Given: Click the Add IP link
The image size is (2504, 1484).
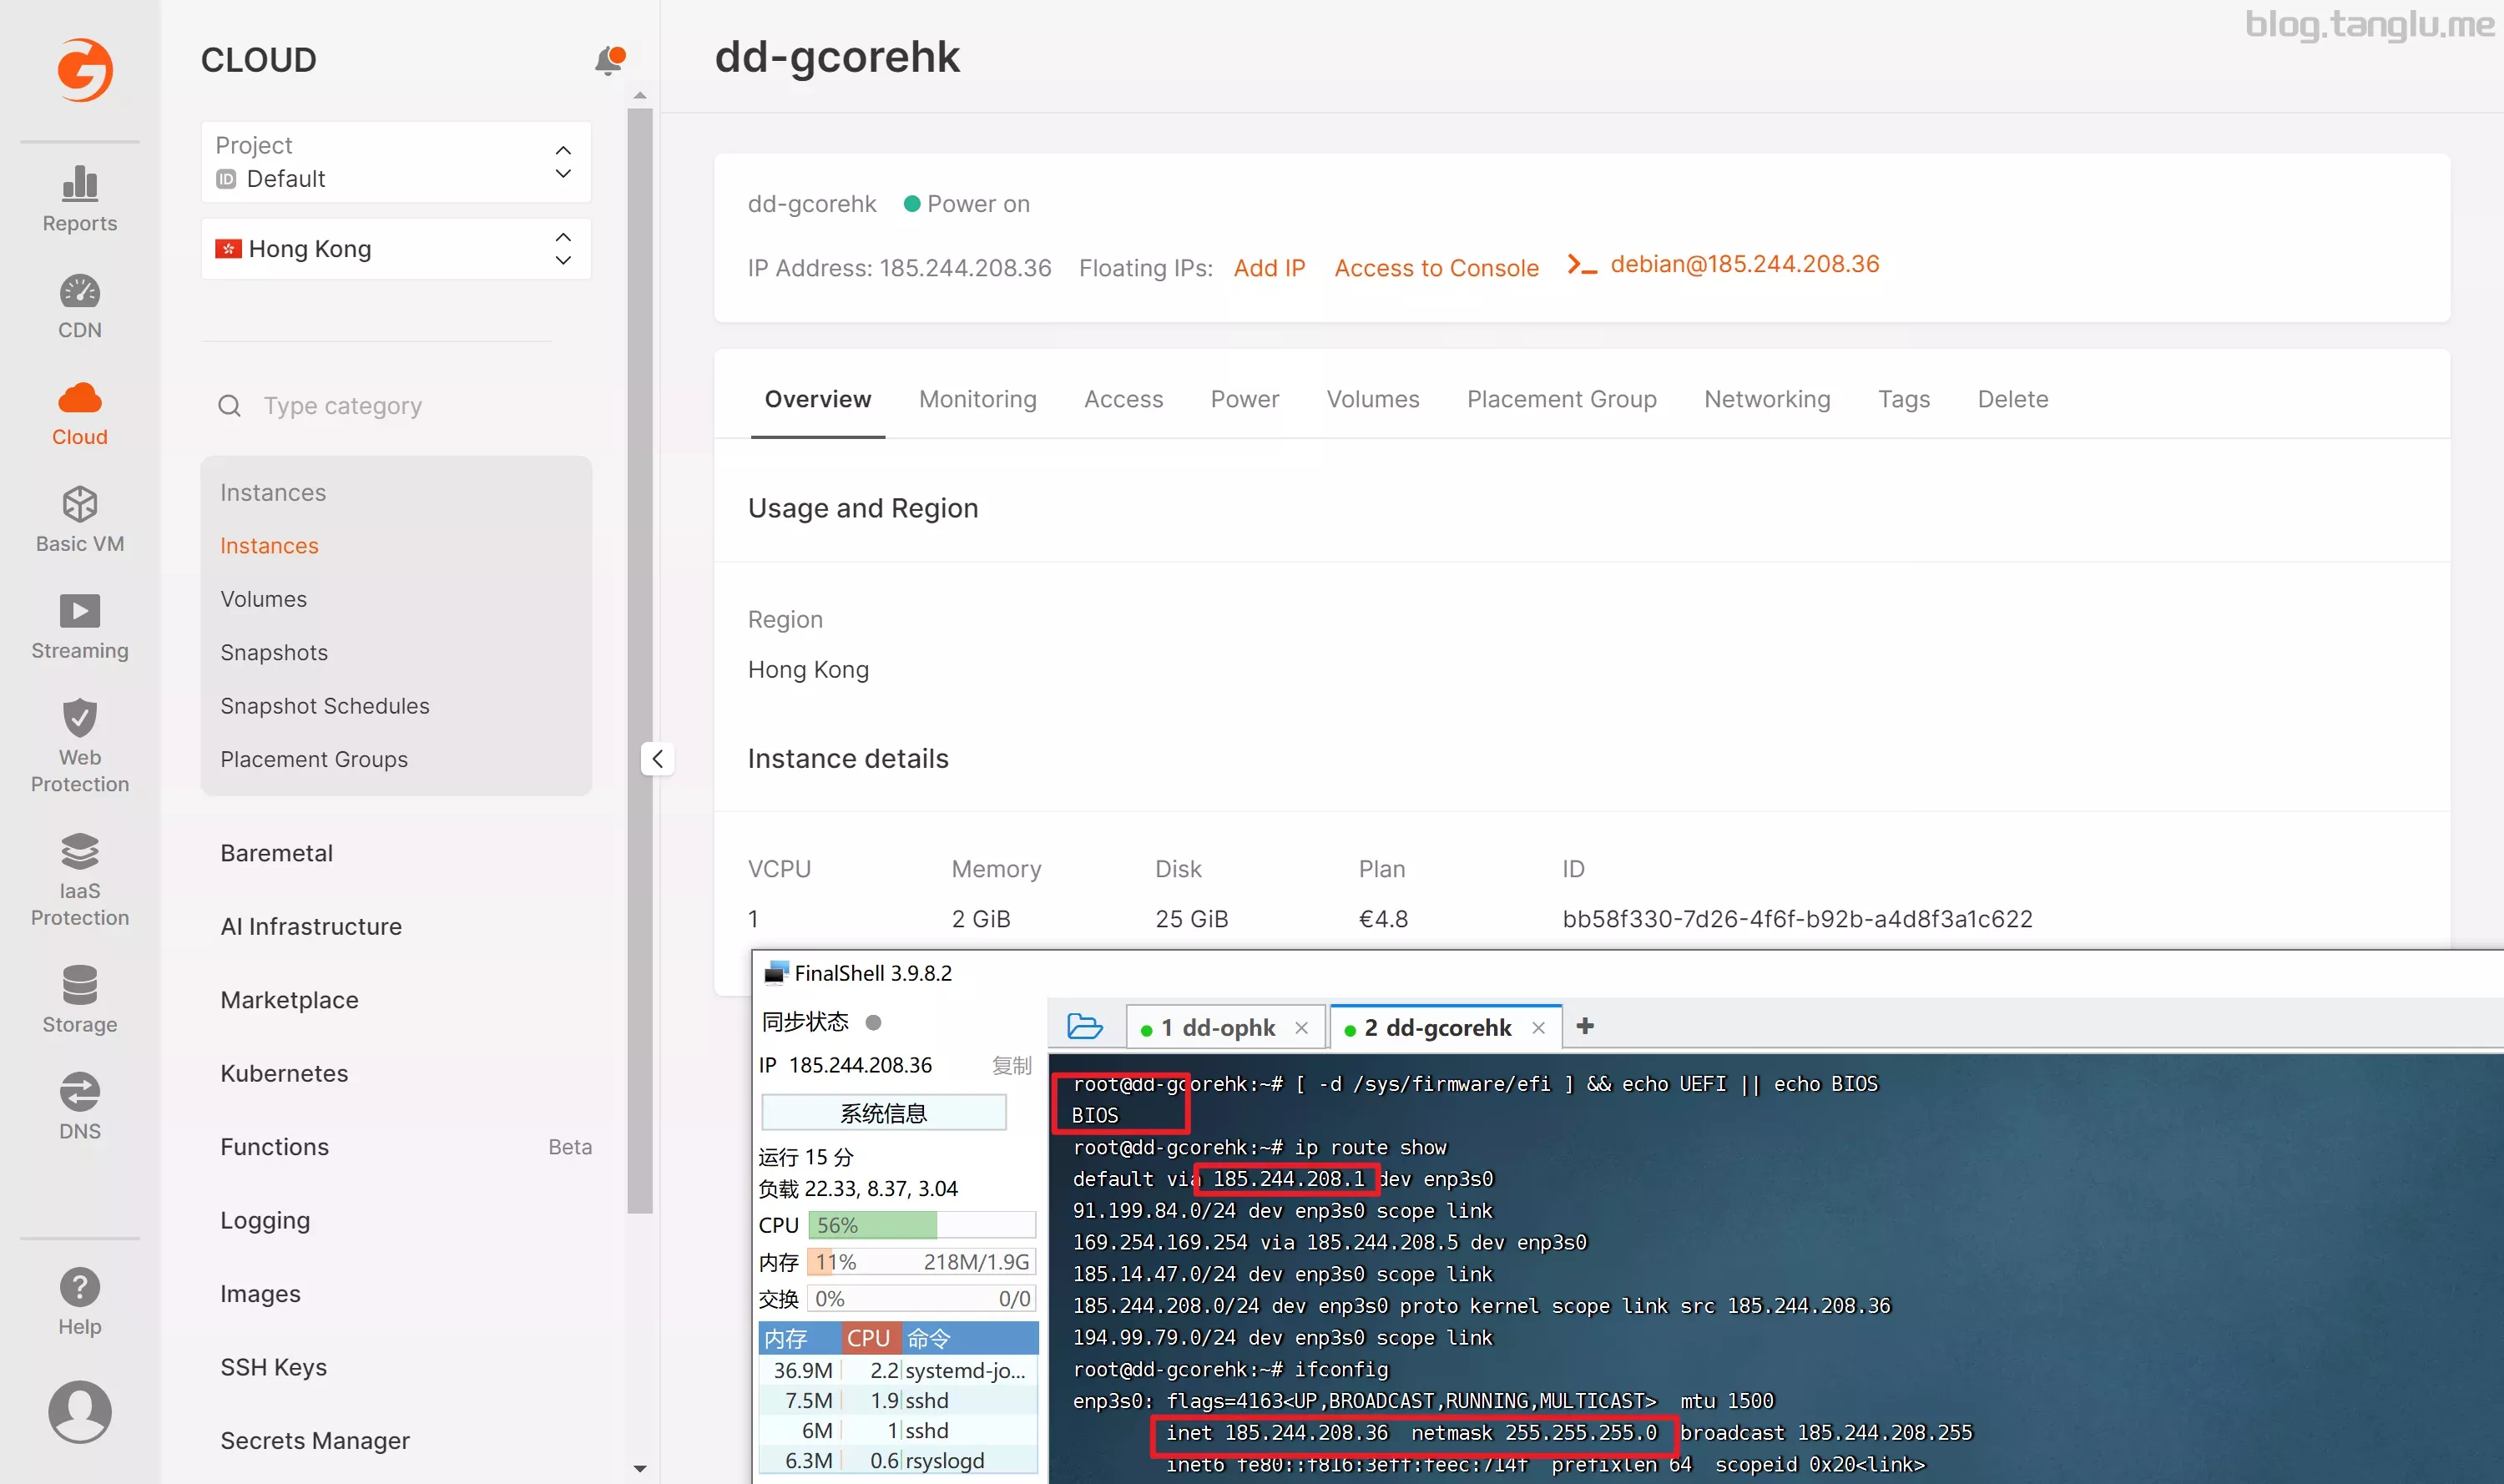Looking at the screenshot, I should point(1269,268).
